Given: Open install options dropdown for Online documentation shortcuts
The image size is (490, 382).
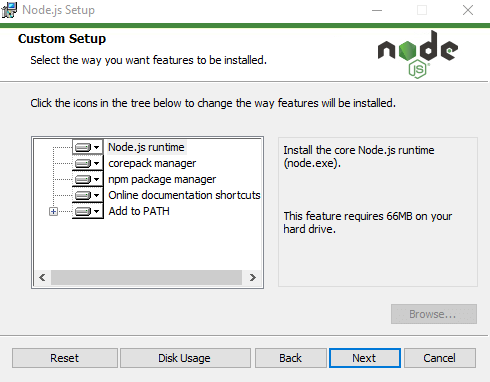Looking at the screenshot, I should (x=88, y=195).
